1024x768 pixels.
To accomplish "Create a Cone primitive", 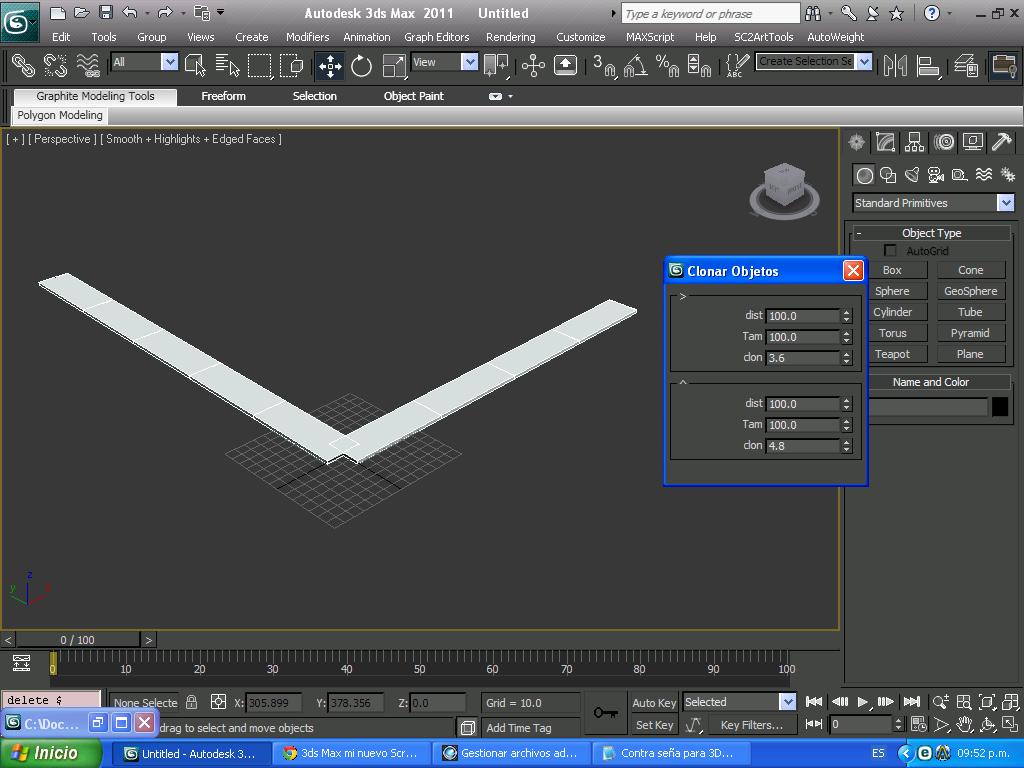I will [970, 270].
